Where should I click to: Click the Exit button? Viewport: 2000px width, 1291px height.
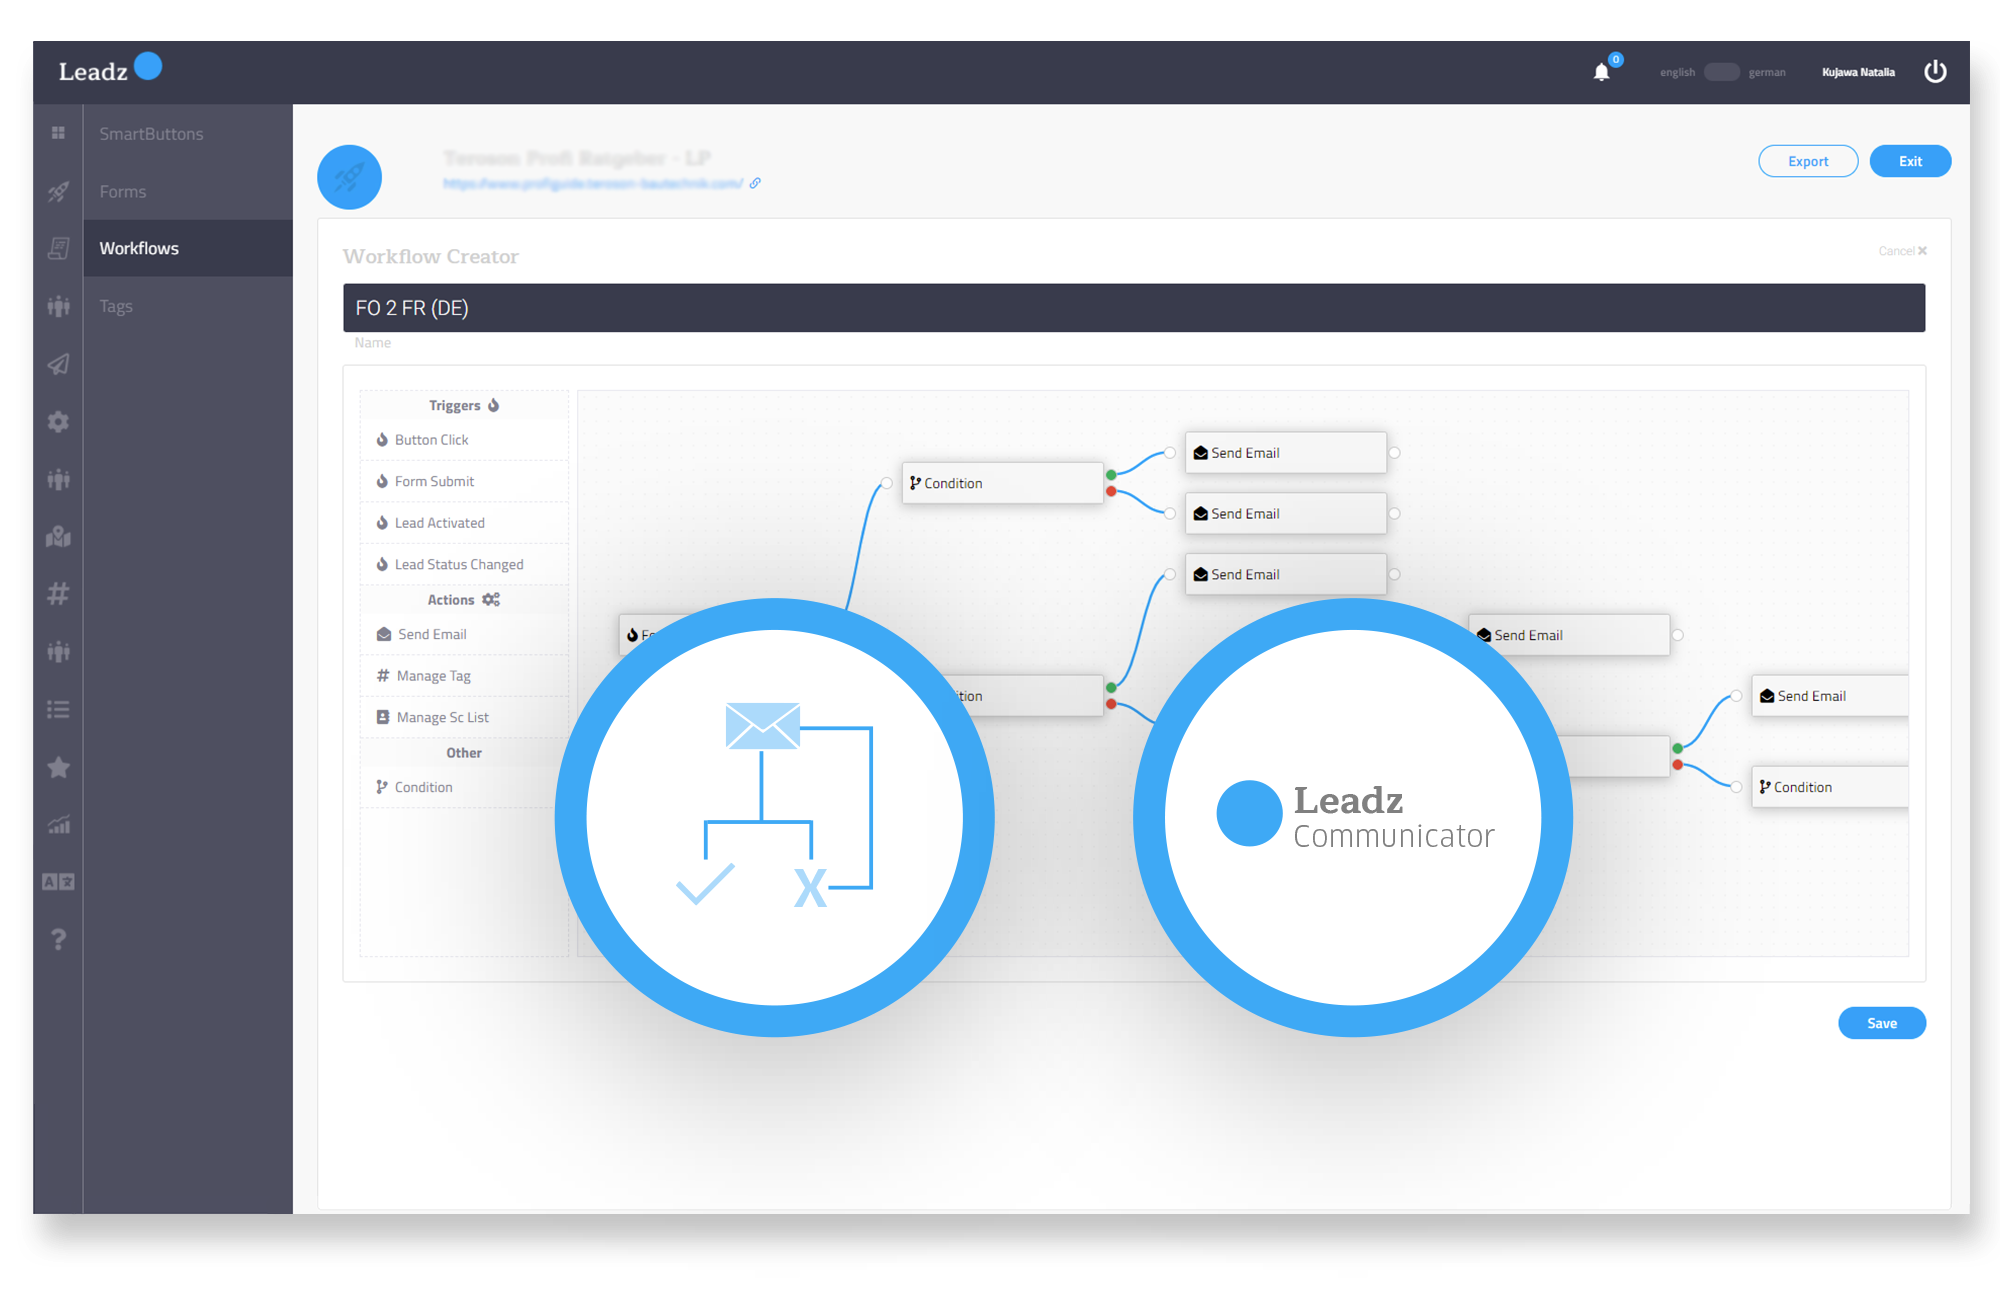pos(1910,161)
